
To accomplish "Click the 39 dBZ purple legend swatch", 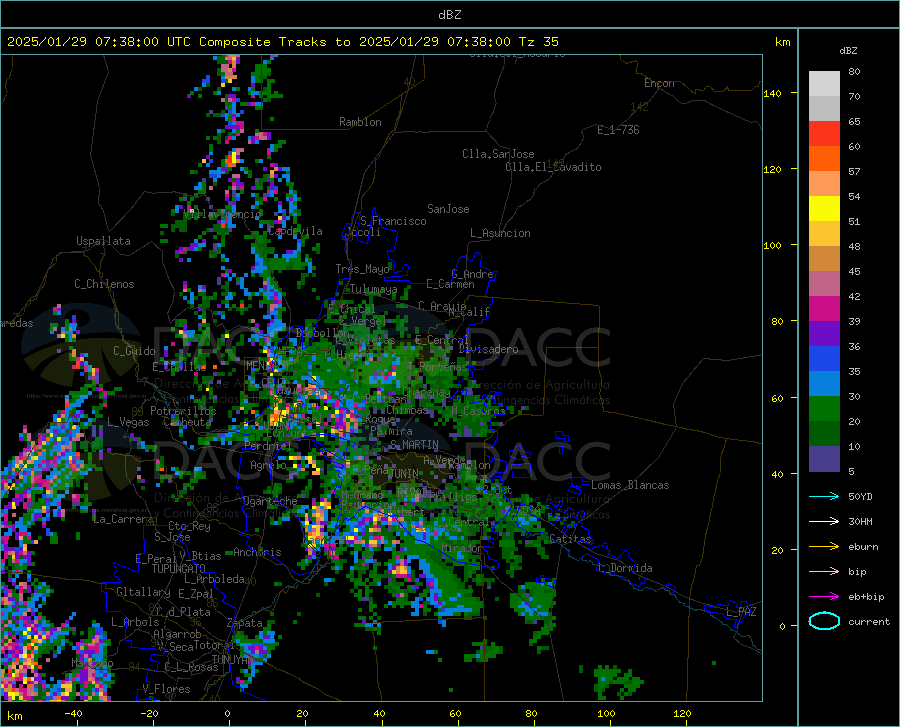I will [x=824, y=334].
